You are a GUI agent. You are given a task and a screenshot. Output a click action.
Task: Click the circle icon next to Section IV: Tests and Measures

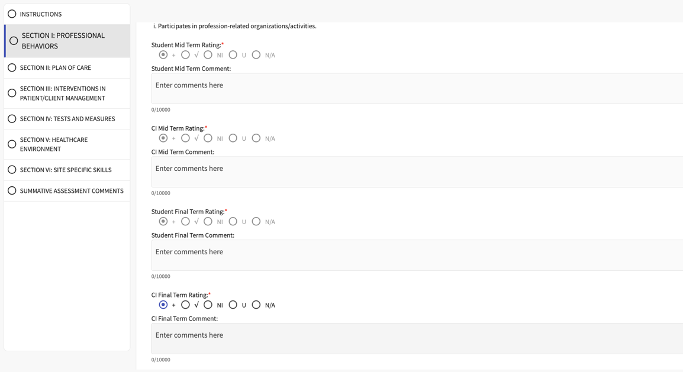click(x=12, y=119)
